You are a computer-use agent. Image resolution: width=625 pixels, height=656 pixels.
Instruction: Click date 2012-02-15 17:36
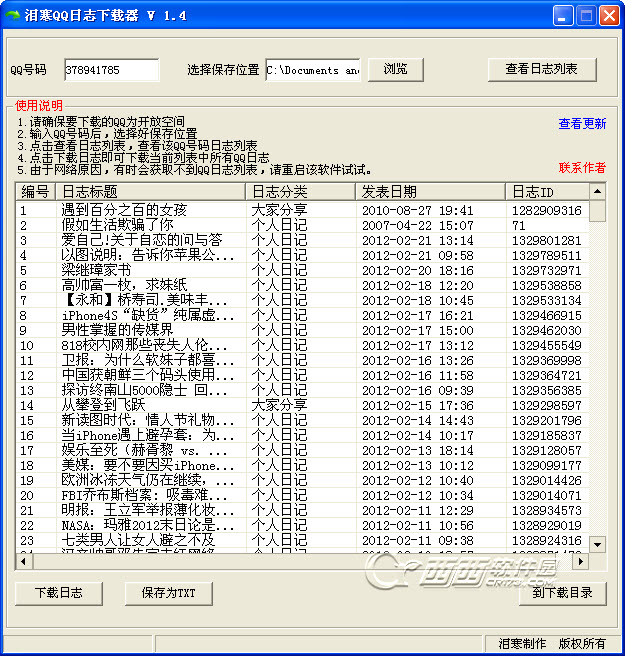(x=418, y=406)
